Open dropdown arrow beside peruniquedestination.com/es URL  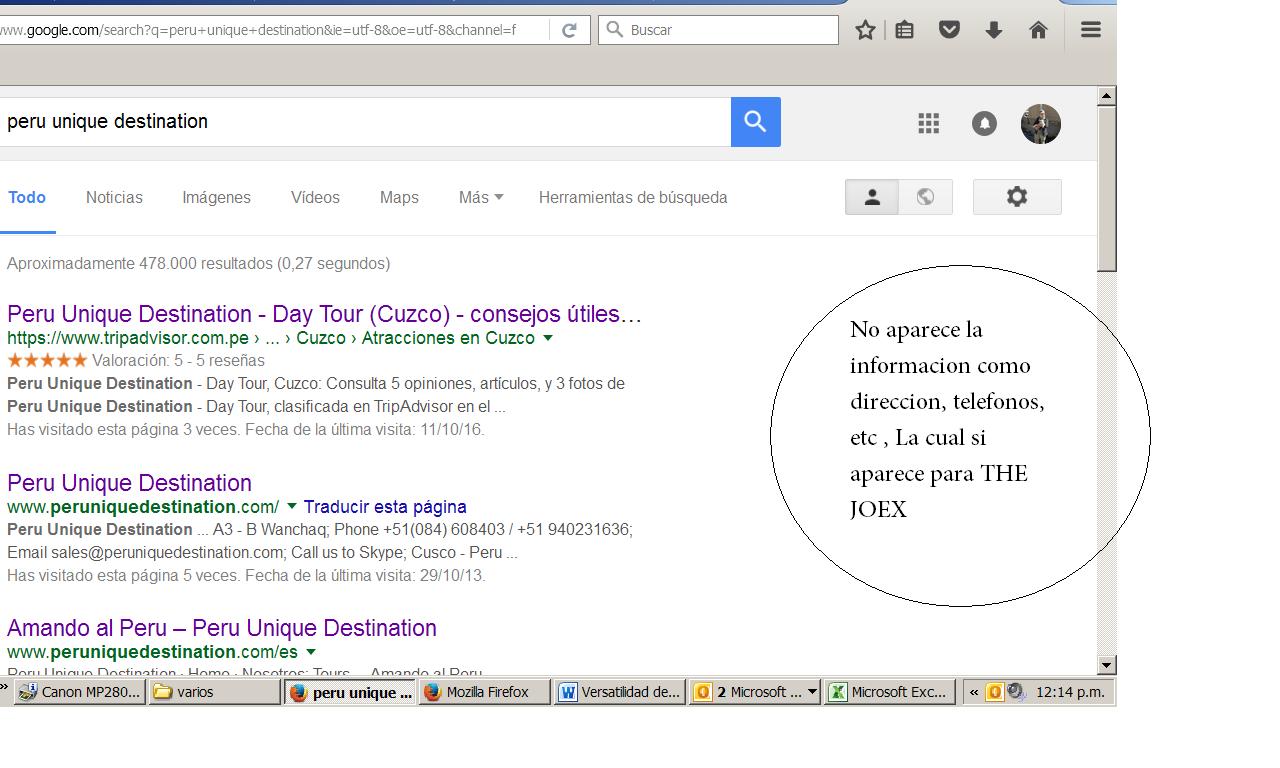(x=311, y=652)
